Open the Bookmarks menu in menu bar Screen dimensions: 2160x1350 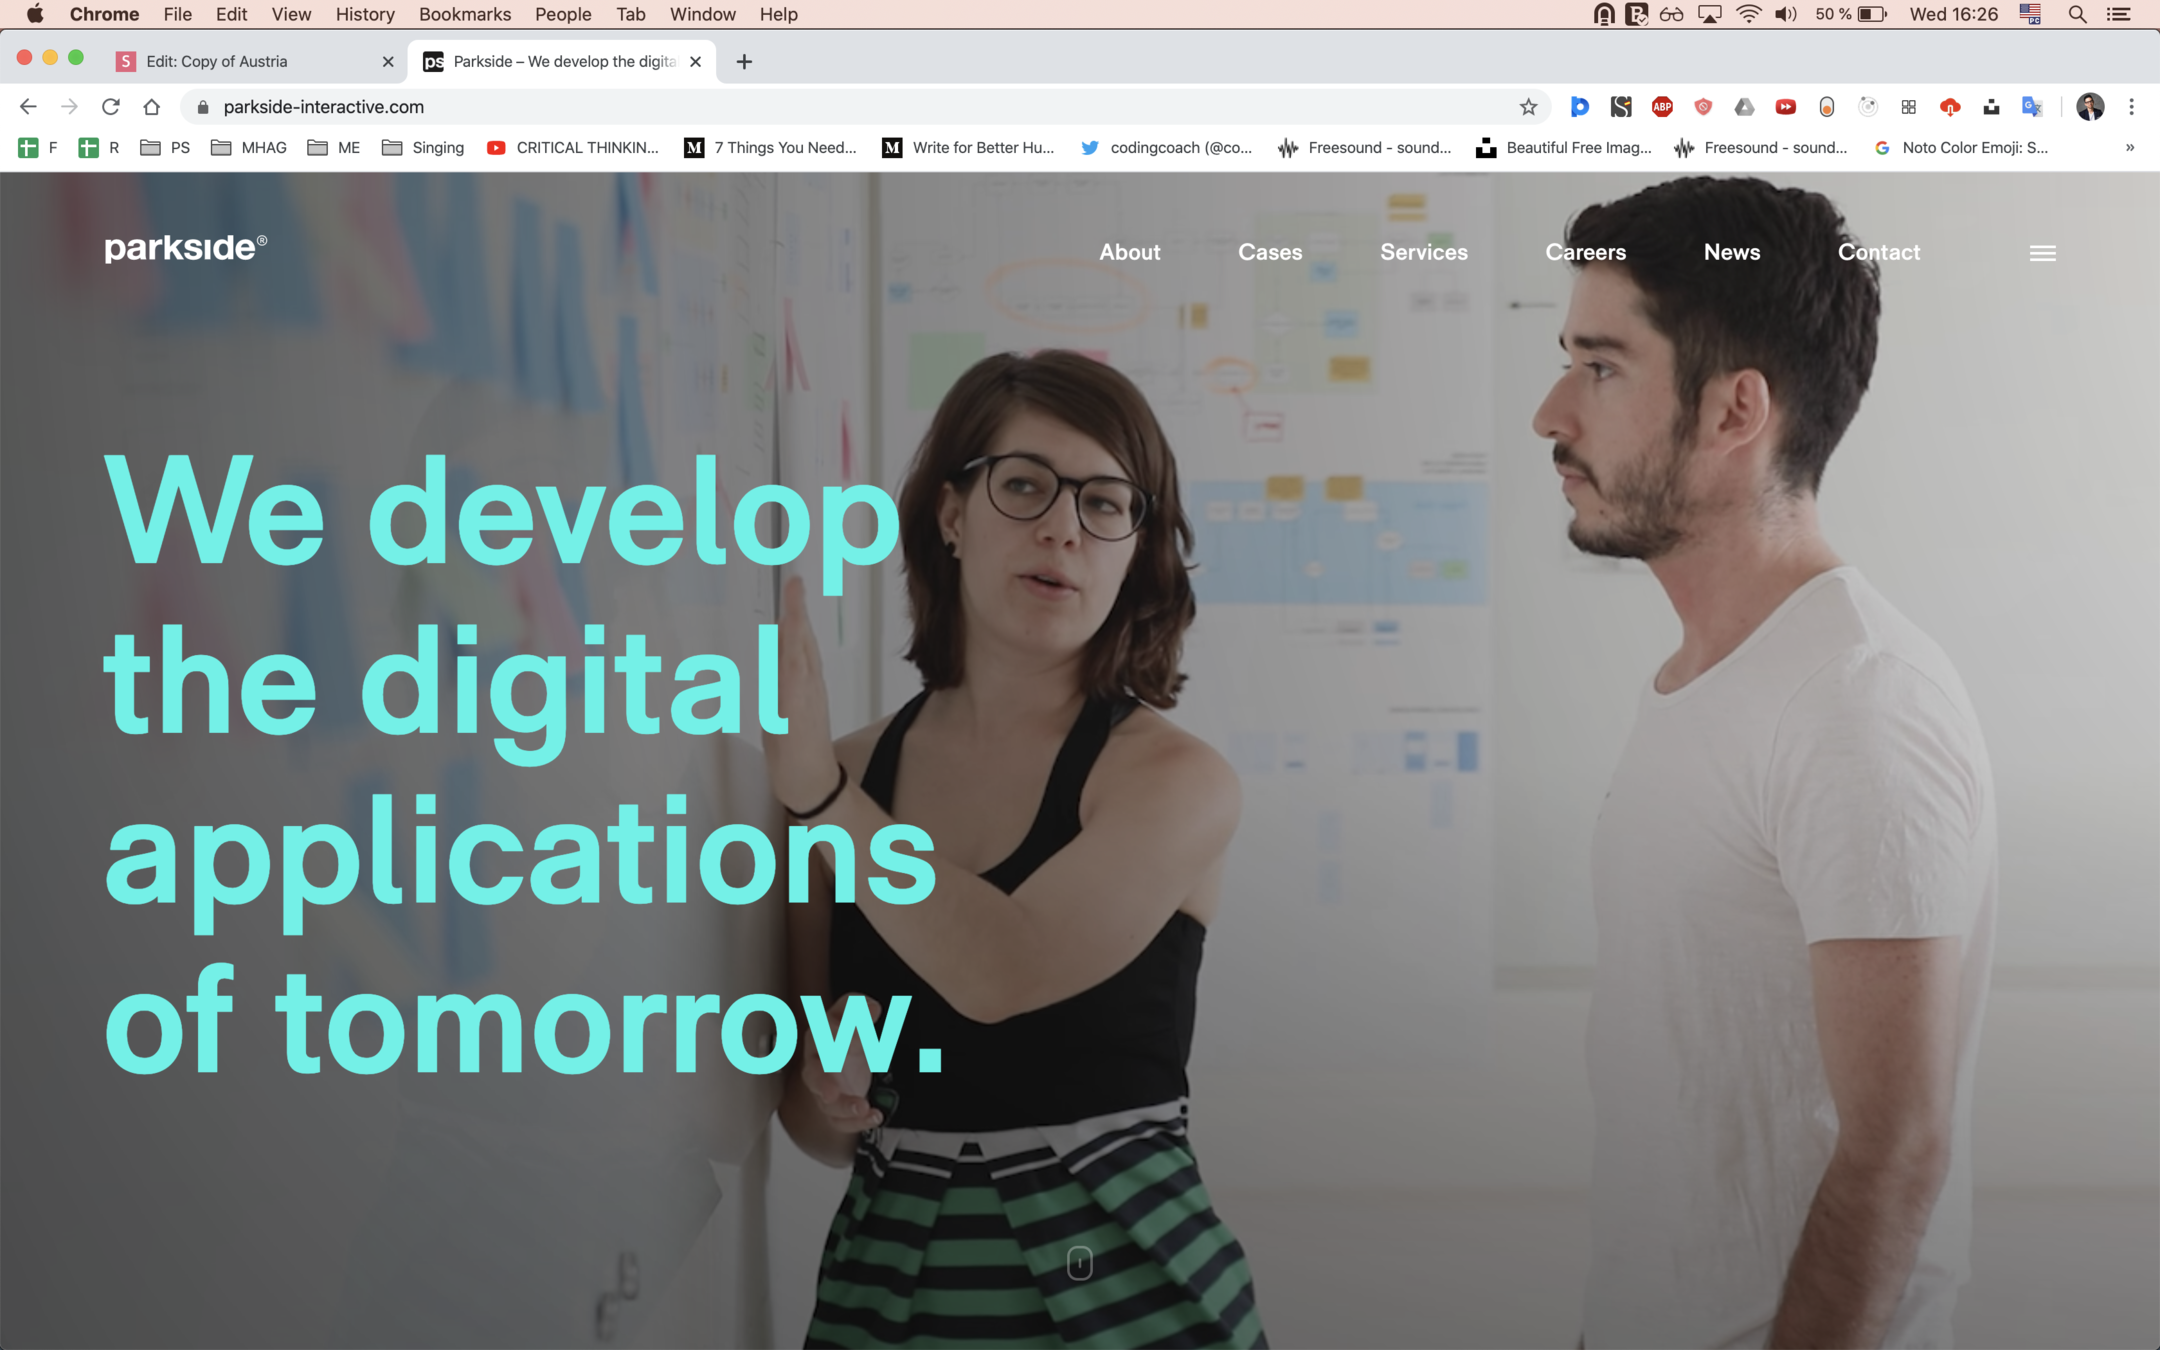pos(464,14)
